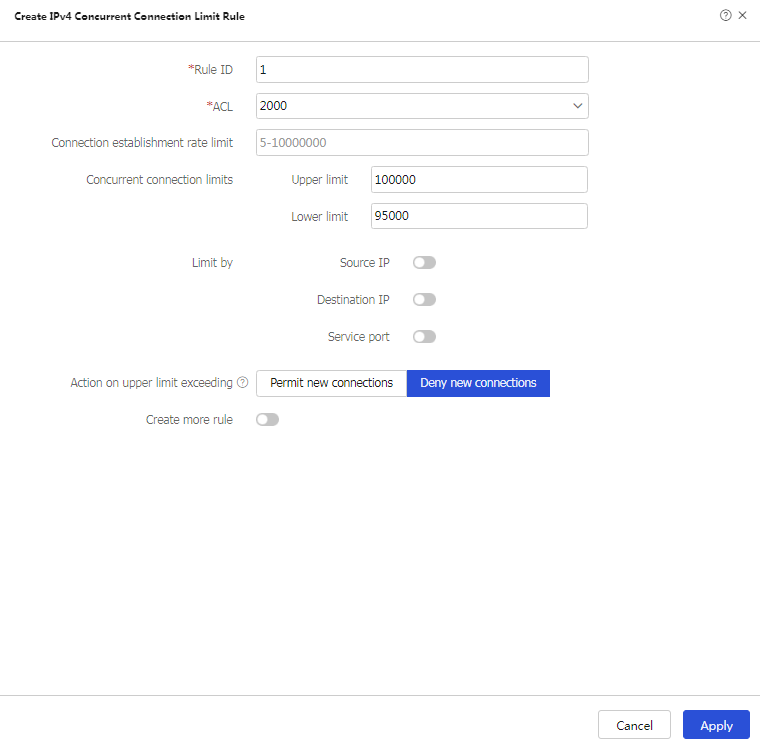Screen dimensions: 760x746
Task: Click the Destination IP label
Action: tap(353, 300)
